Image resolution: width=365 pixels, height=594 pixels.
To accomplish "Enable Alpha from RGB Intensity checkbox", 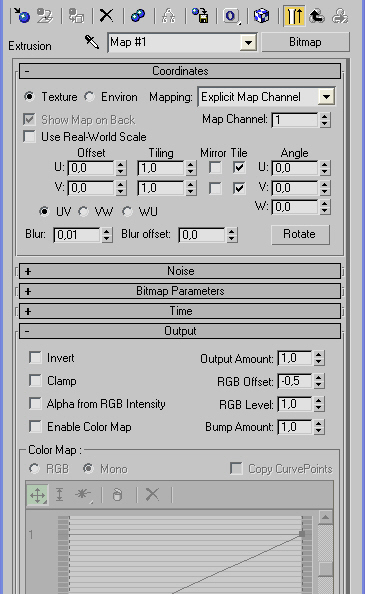I will click(x=35, y=403).
